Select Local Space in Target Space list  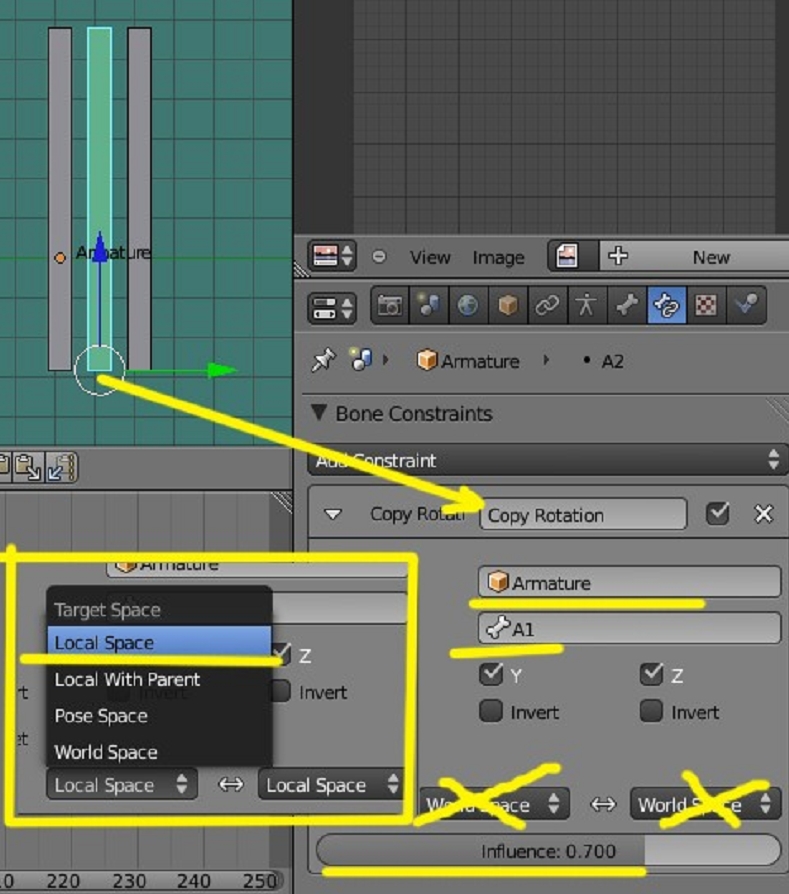pyautogui.click(x=159, y=643)
